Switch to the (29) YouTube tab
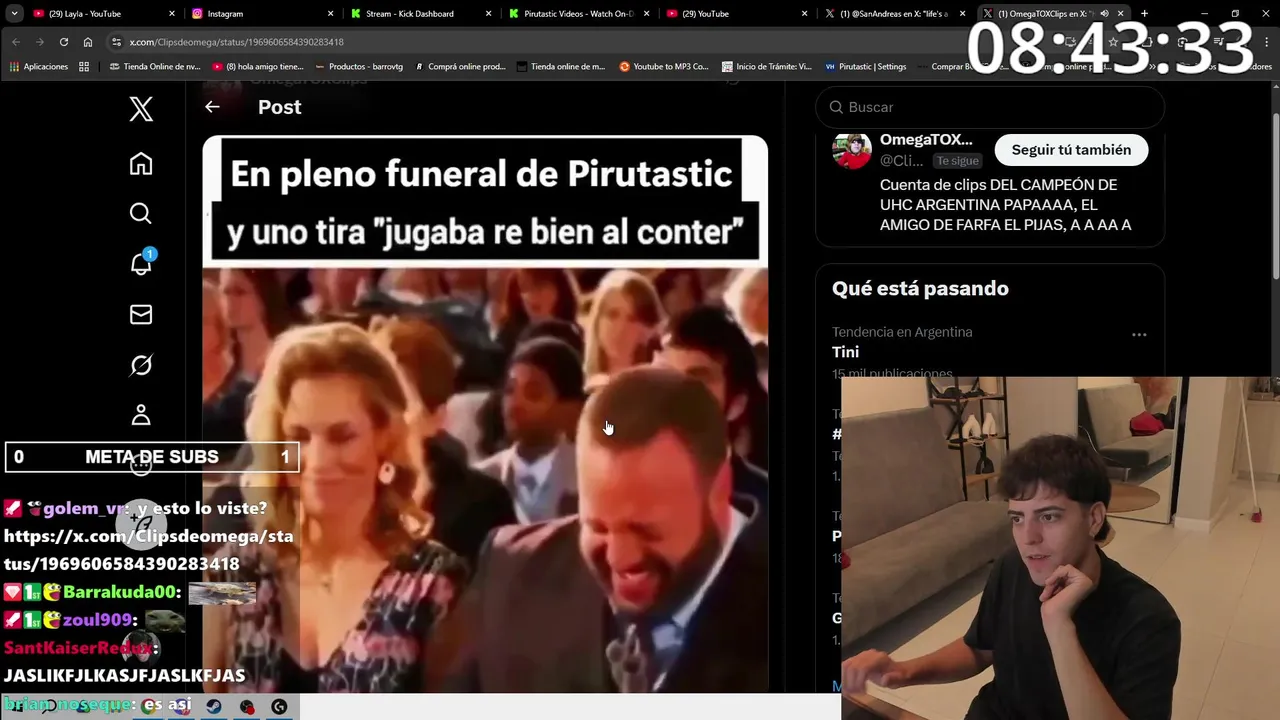 click(737, 14)
